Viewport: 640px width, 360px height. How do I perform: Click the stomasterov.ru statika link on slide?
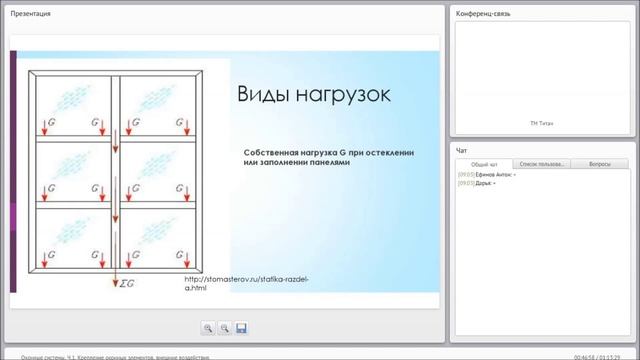click(246, 283)
